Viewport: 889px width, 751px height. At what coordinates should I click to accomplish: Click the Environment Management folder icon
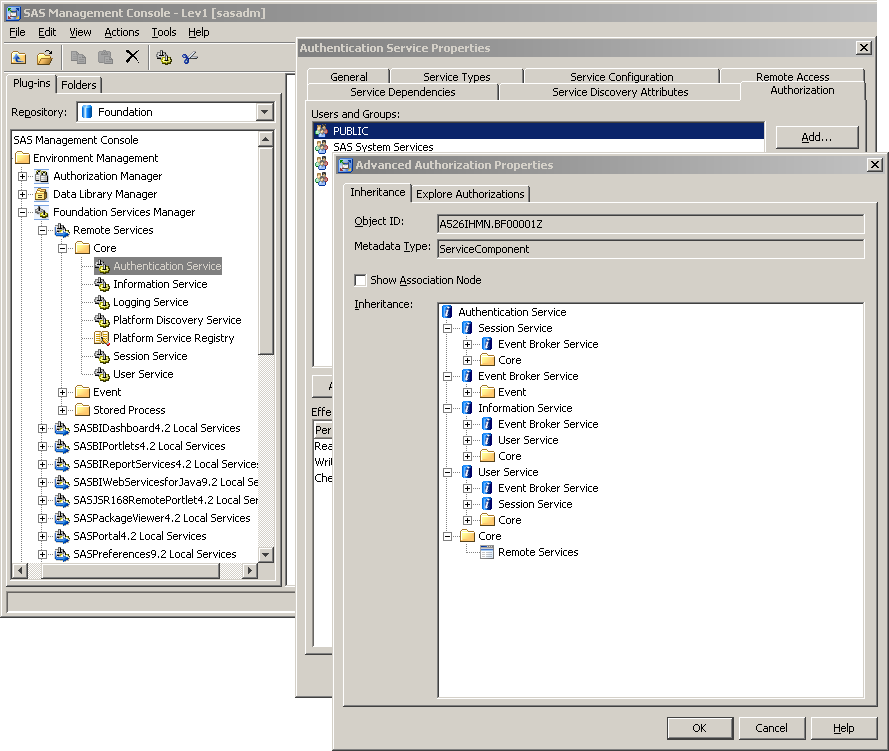[23, 158]
